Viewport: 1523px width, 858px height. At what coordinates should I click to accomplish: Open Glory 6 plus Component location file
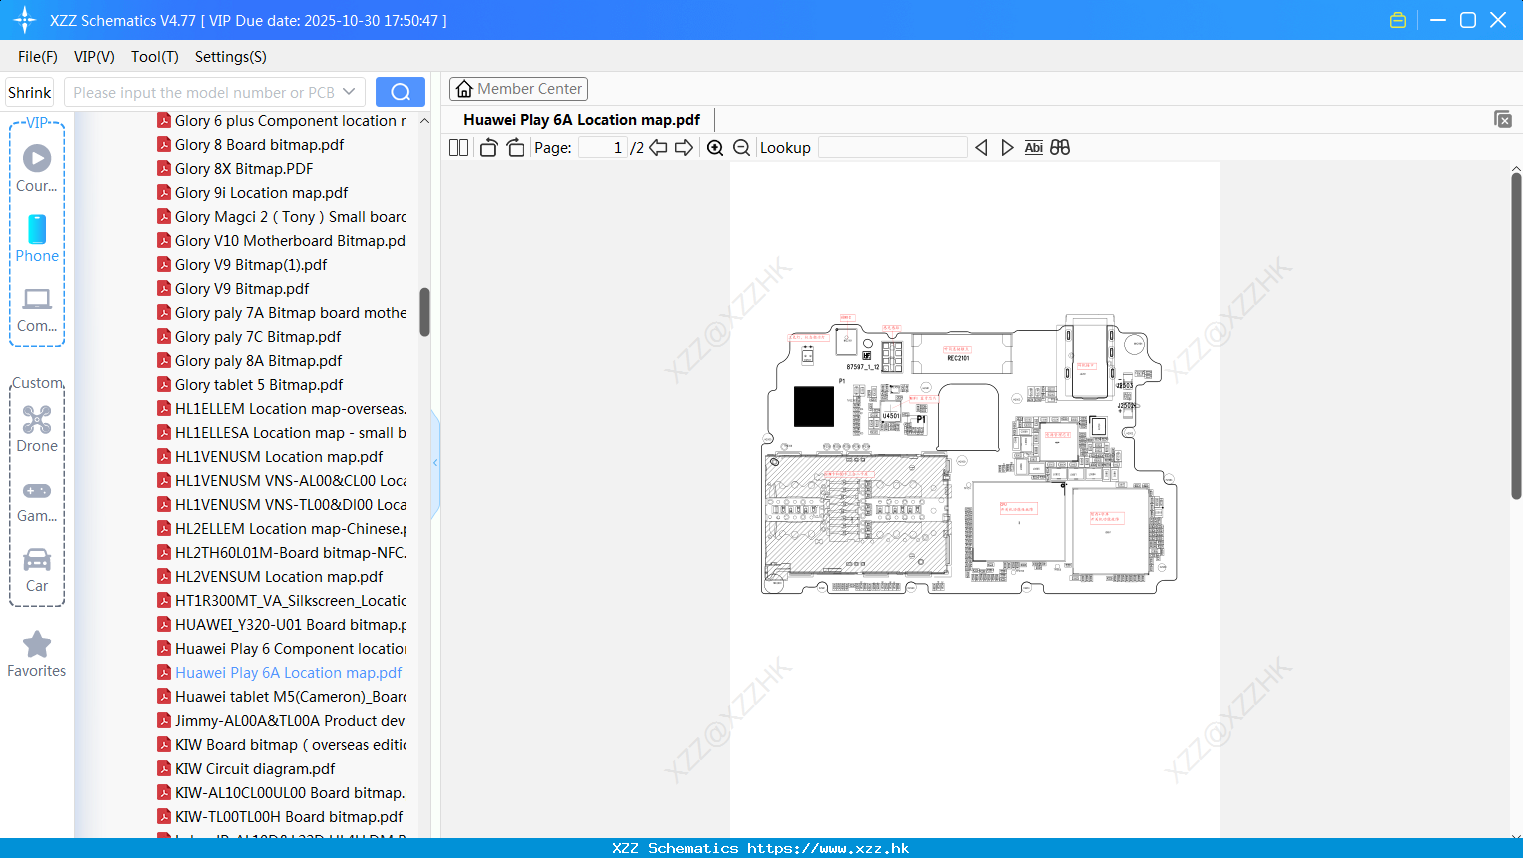pyautogui.click(x=291, y=120)
